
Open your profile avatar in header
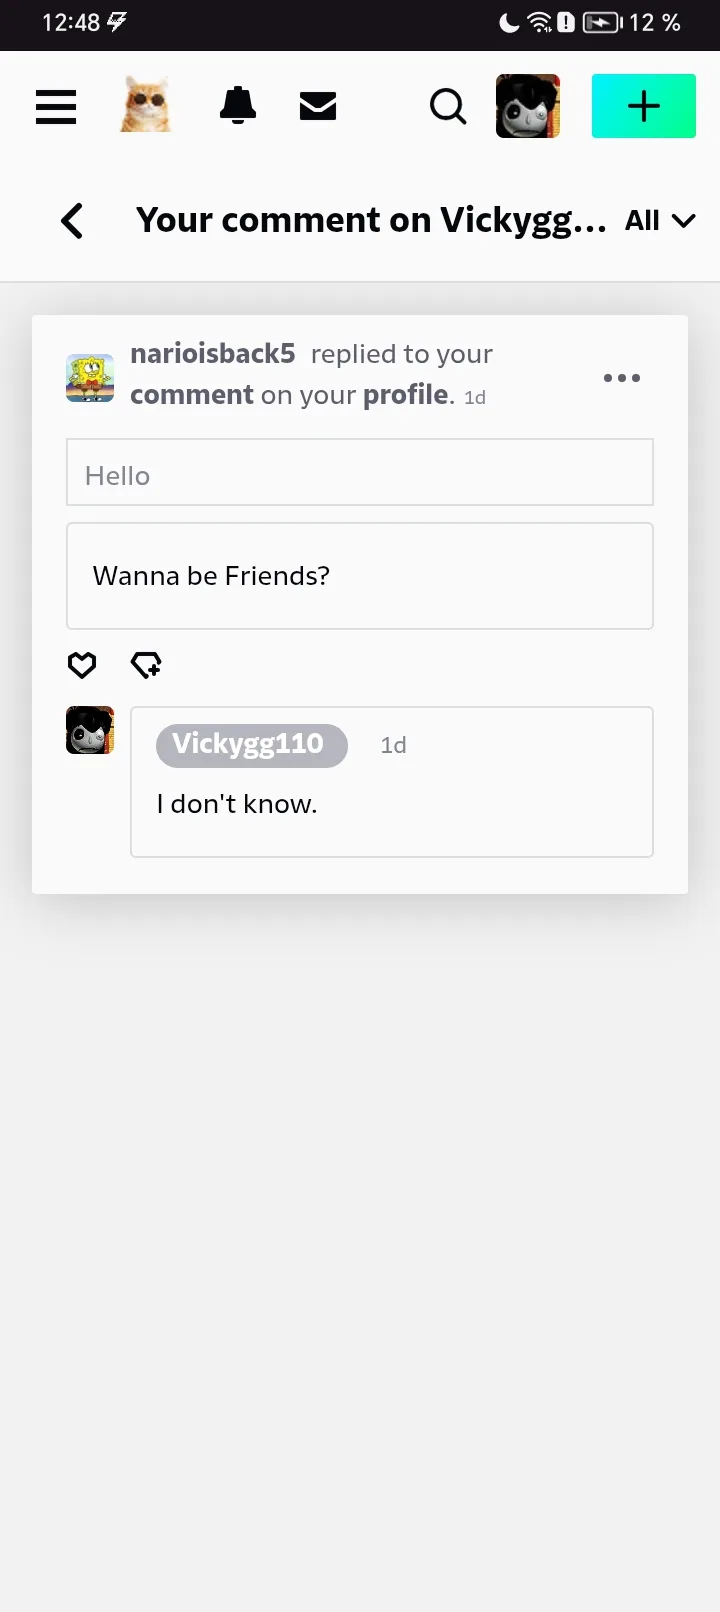[x=528, y=106]
